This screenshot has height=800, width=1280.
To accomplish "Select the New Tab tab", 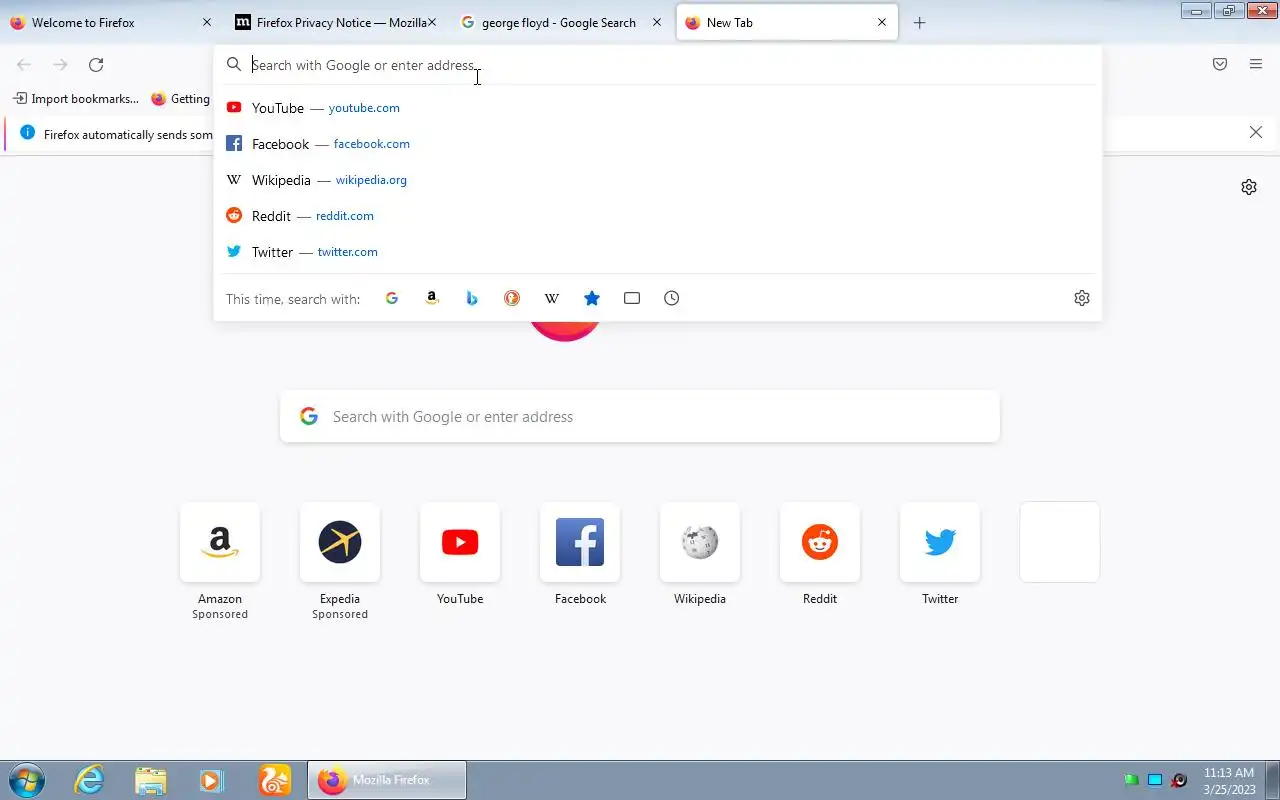I will tap(787, 22).
